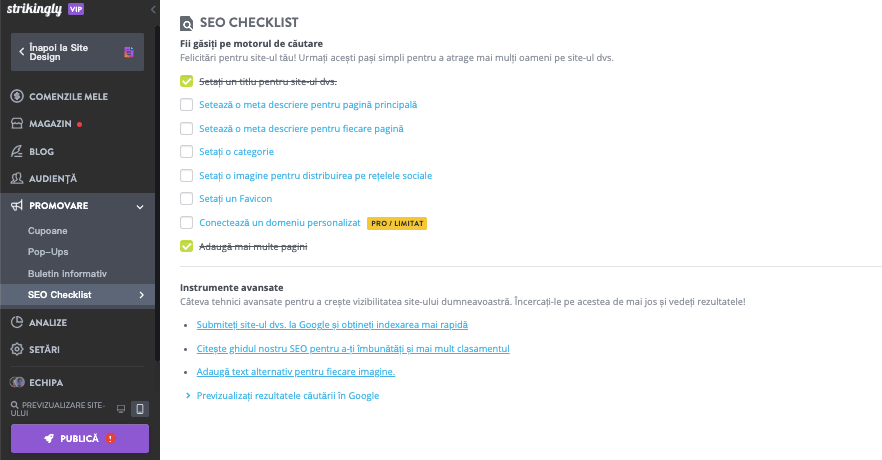Tick the 'Setați o categorie' checkbox
The width and height of the screenshot is (882, 460).
[187, 152]
